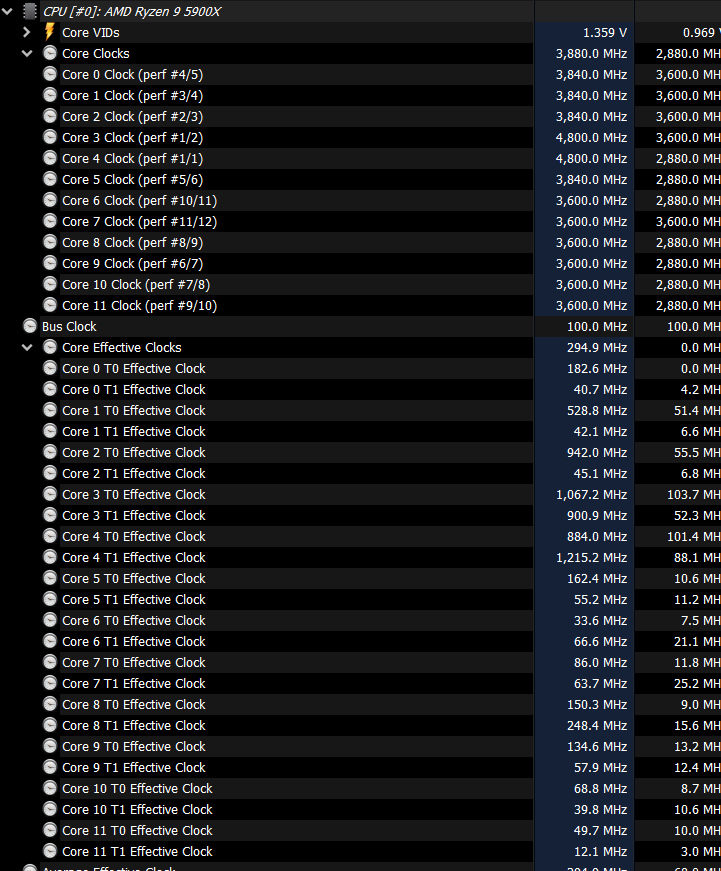
Task: Click the clock icon for Core 0 Clock
Action: (50, 74)
